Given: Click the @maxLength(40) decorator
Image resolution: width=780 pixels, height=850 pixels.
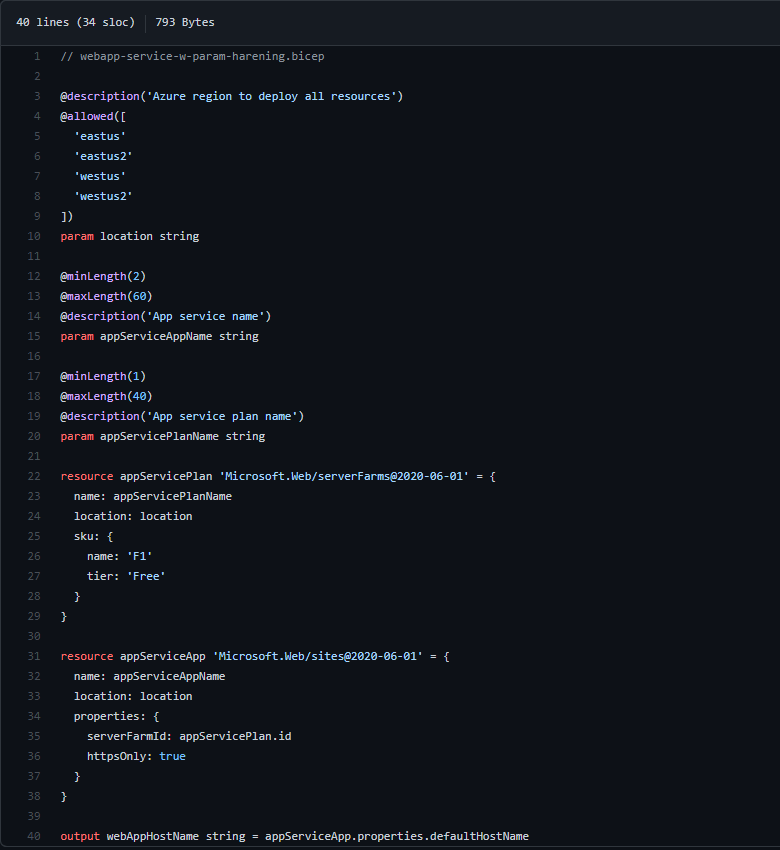Looking at the screenshot, I should 106,396.
